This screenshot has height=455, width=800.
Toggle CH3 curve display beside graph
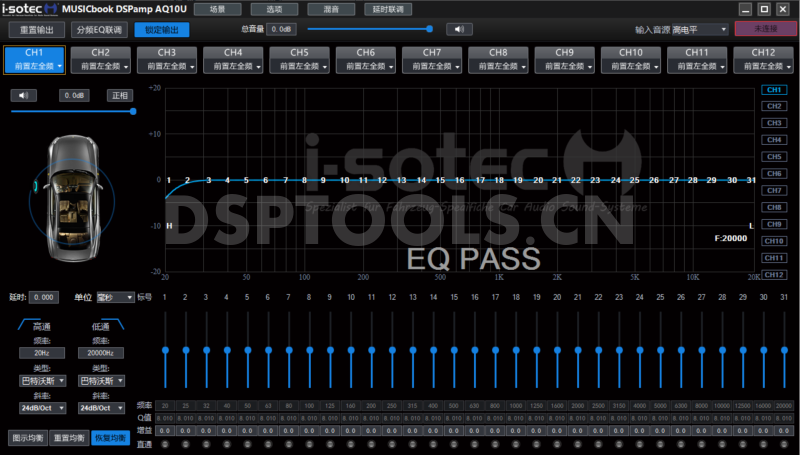pos(774,123)
